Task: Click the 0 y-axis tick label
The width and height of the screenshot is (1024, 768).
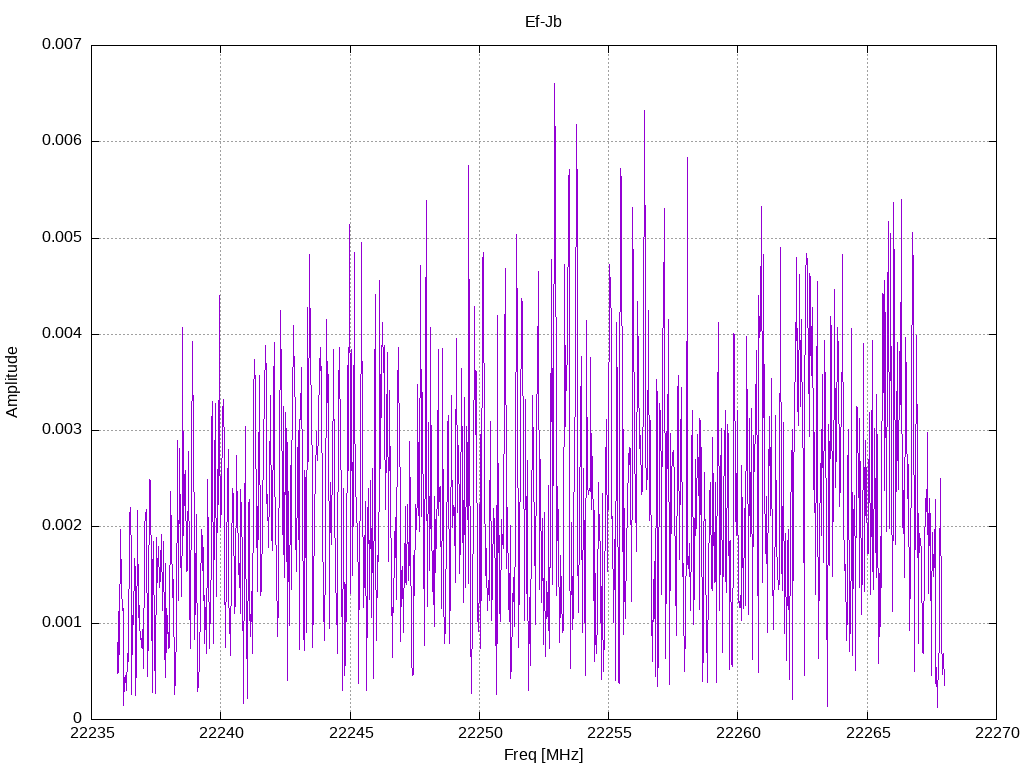Action: click(78, 718)
